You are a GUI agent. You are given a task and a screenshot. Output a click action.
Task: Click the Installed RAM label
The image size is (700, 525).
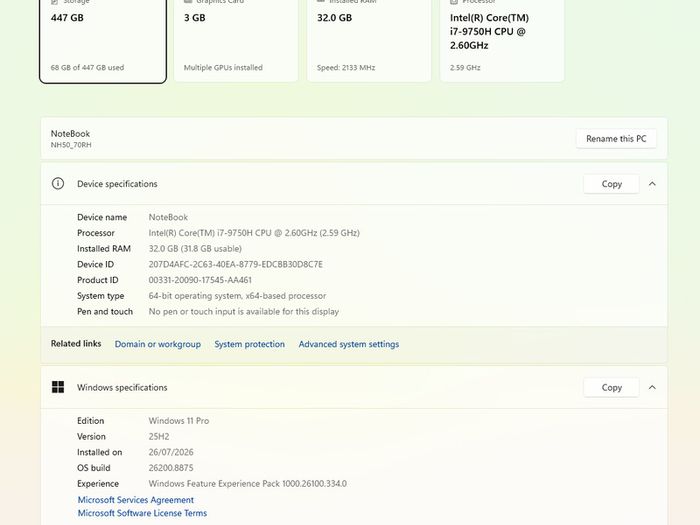(104, 249)
